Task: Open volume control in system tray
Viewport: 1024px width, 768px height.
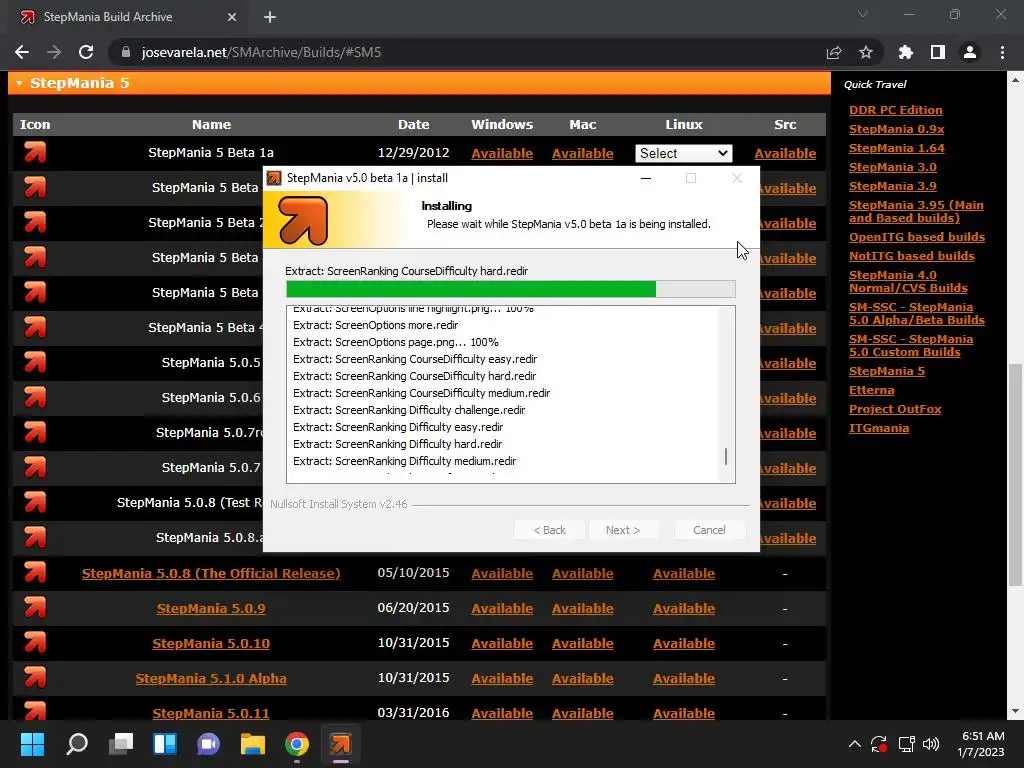Action: click(931, 744)
